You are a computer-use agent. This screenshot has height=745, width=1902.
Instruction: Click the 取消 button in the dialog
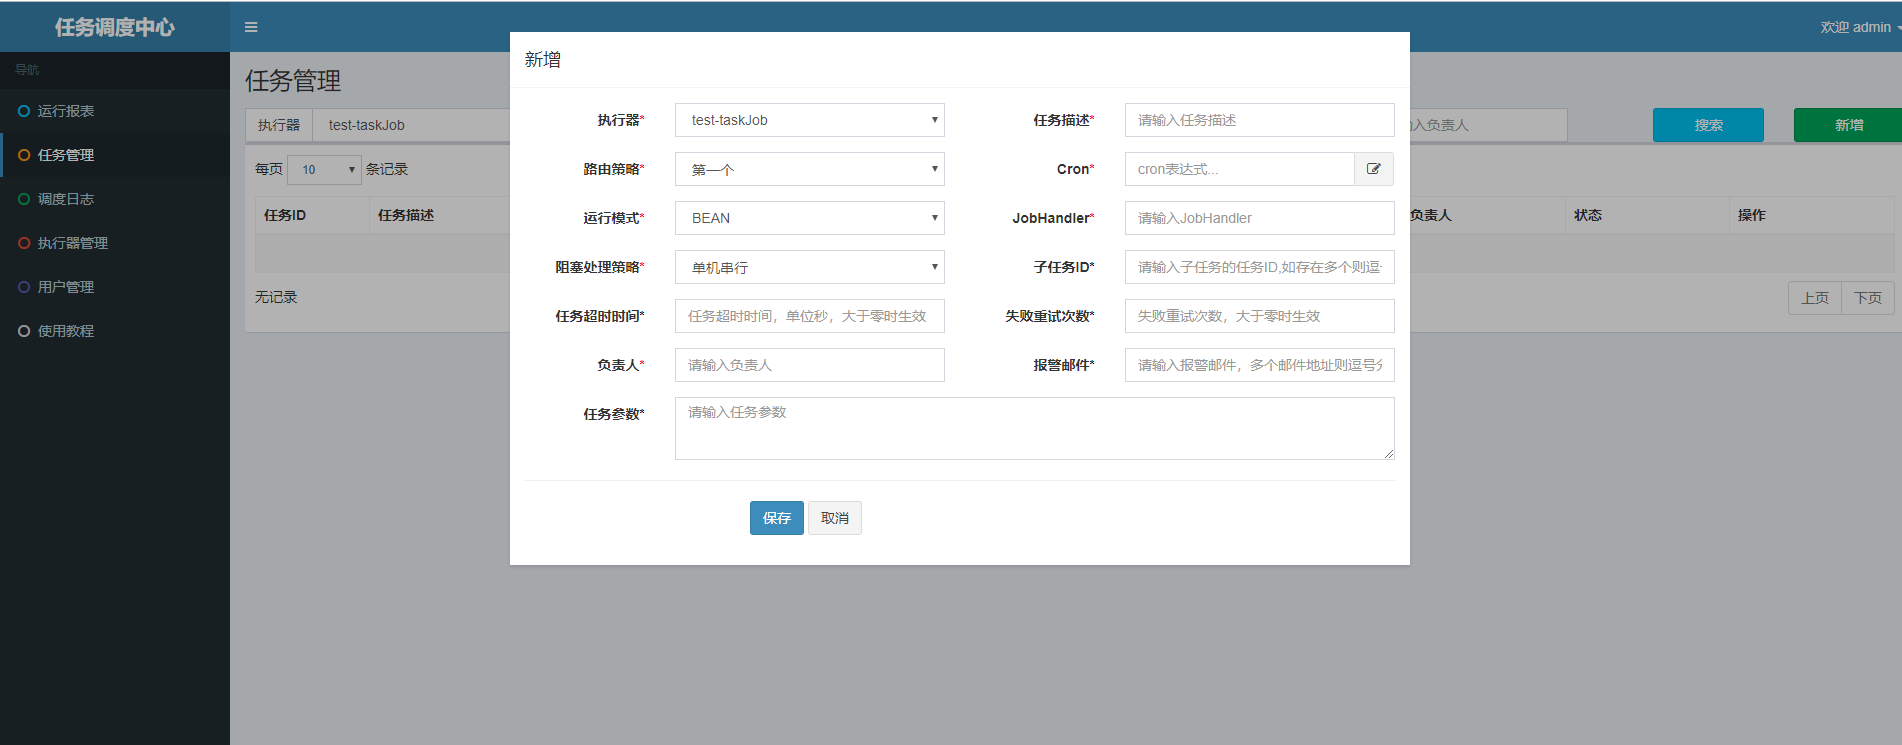[835, 518]
